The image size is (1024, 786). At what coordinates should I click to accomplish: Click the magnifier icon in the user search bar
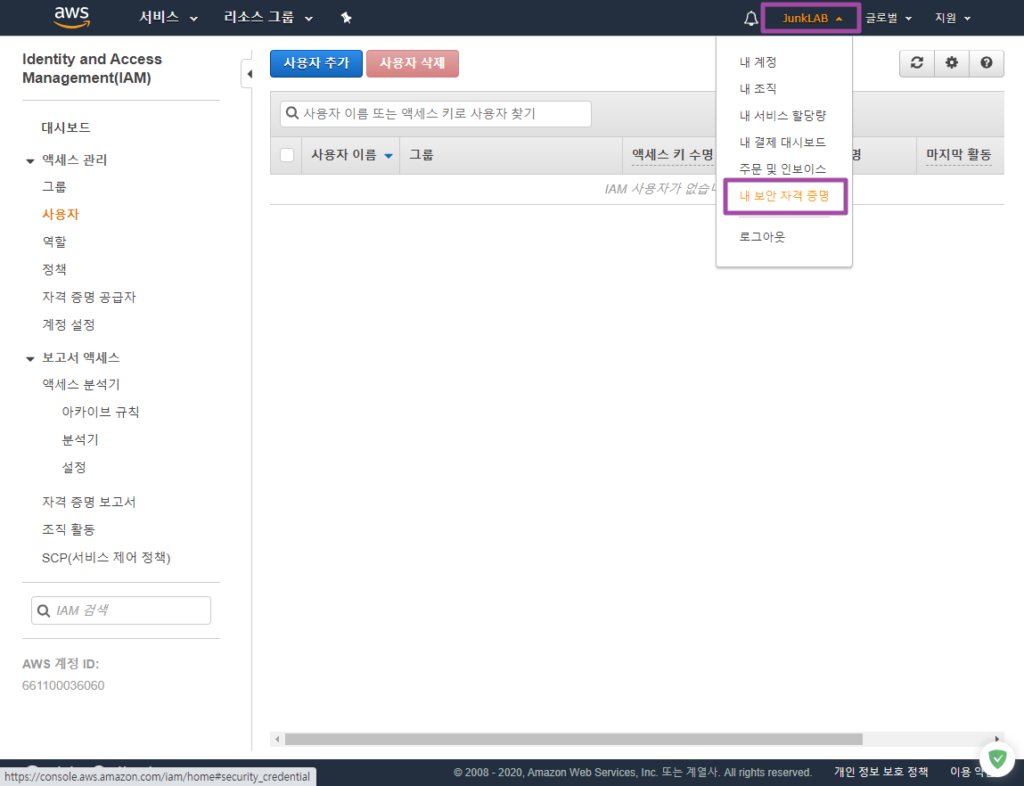pos(289,113)
